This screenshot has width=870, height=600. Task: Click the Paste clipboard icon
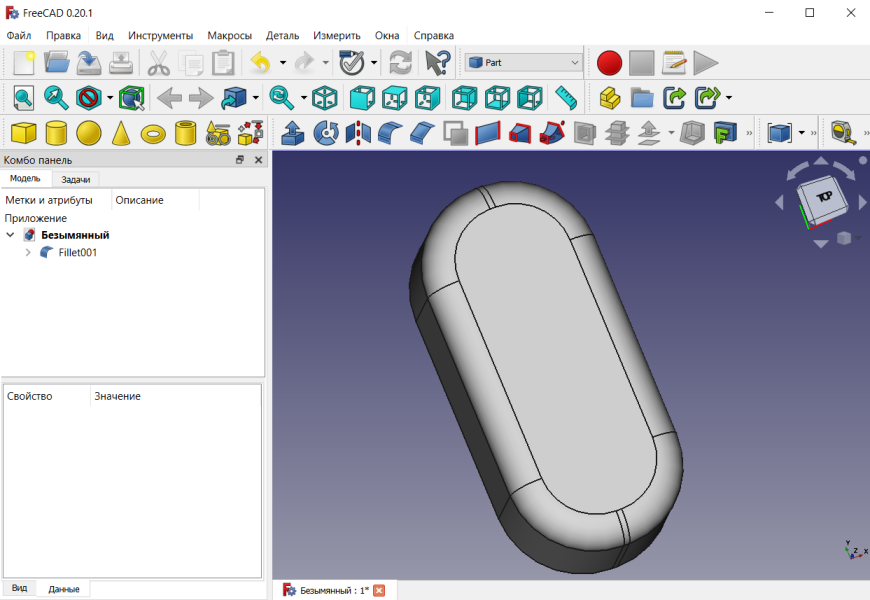tap(223, 63)
